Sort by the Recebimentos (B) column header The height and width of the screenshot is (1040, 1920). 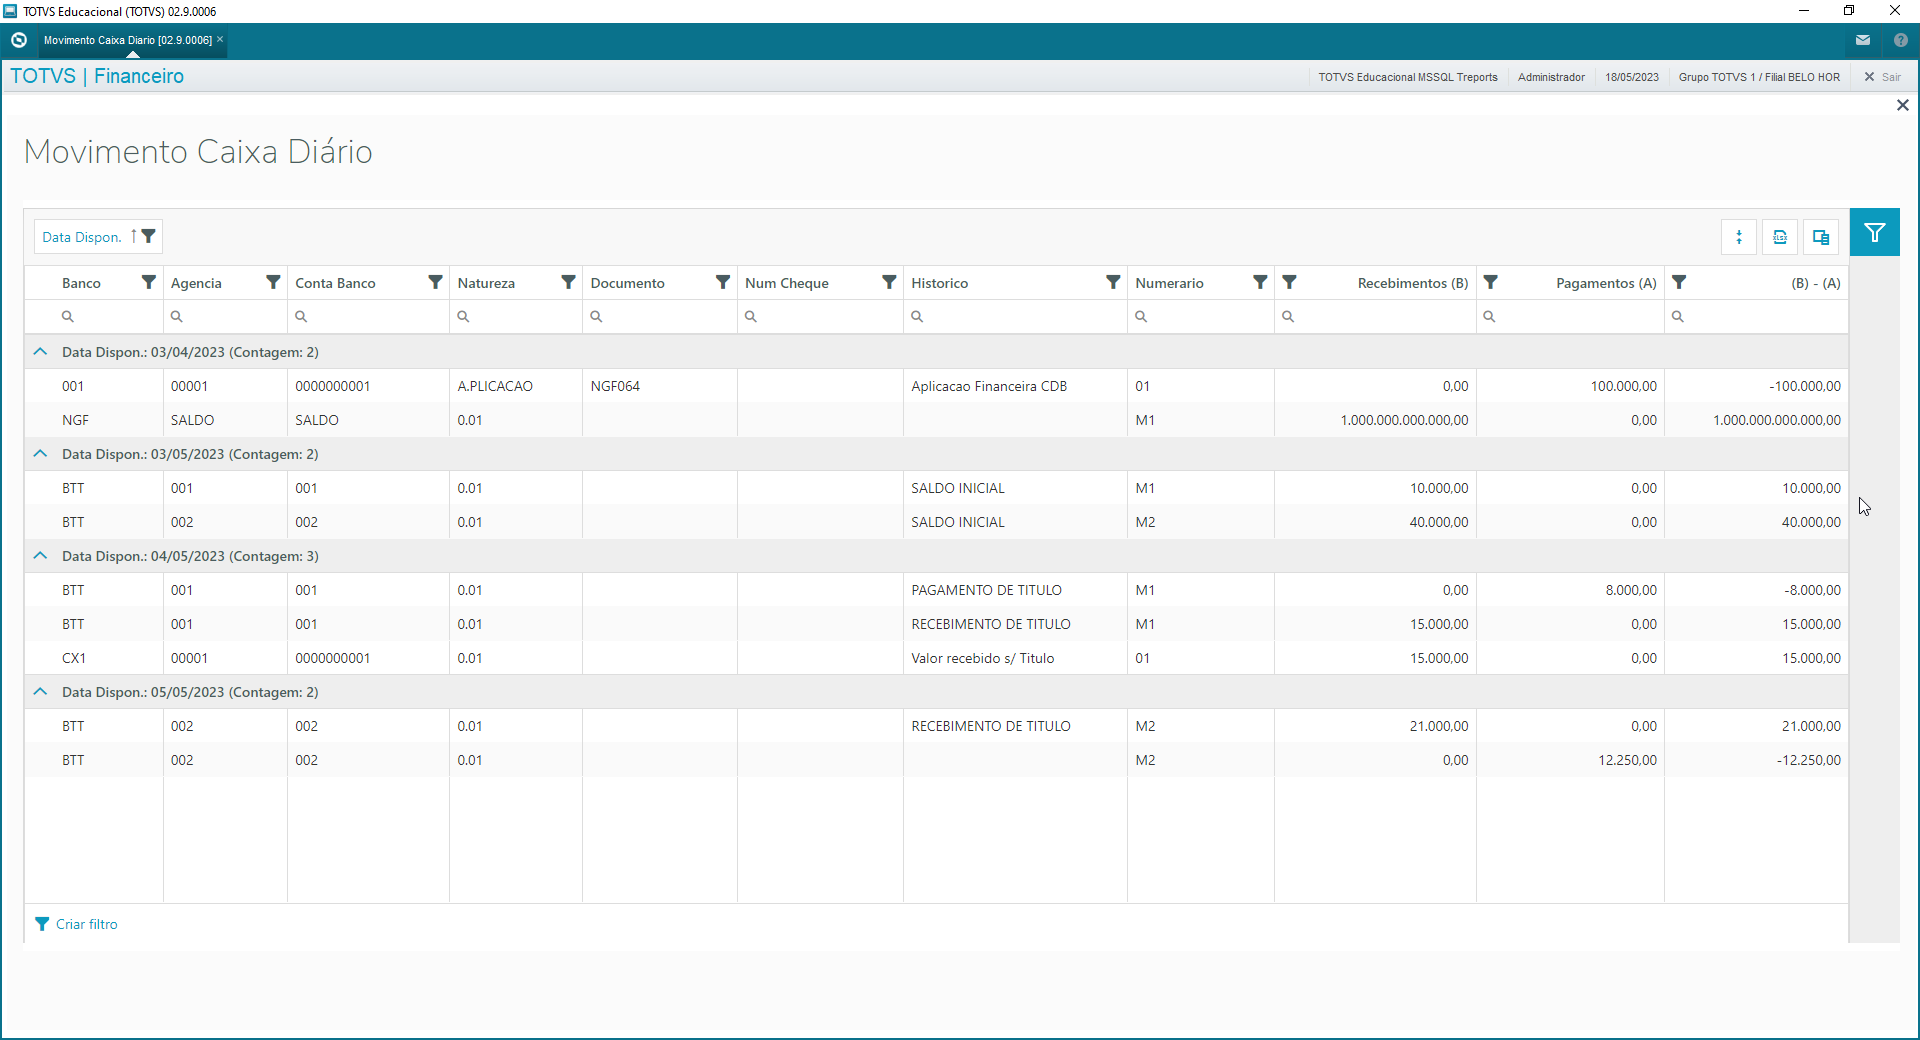pyautogui.click(x=1413, y=283)
